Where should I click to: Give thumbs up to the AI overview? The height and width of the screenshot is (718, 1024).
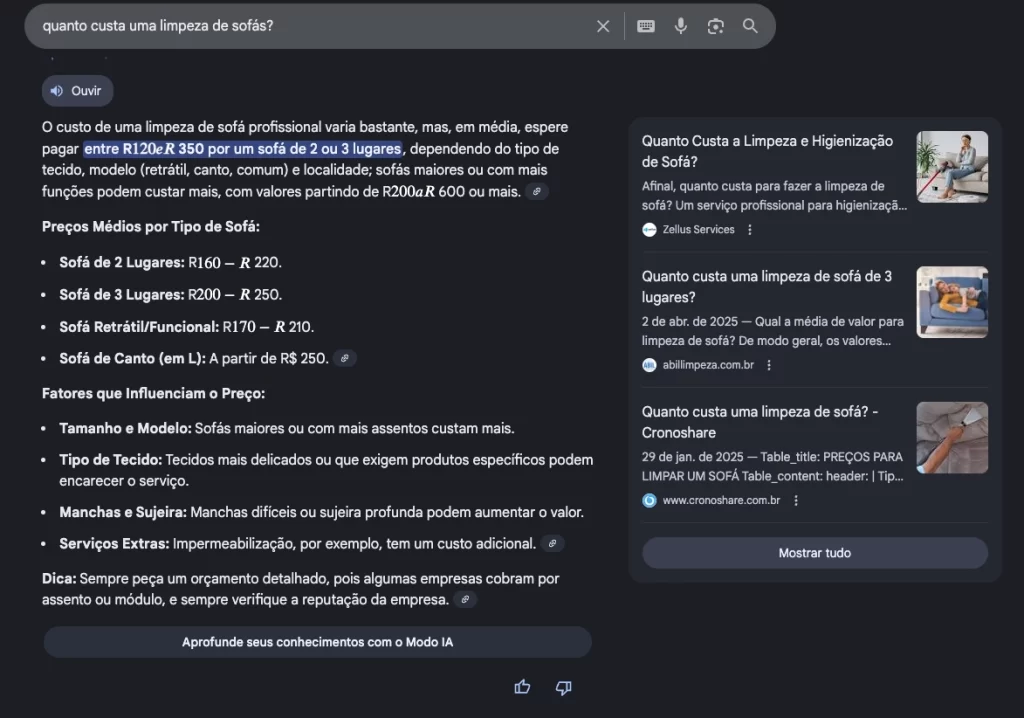[522, 687]
